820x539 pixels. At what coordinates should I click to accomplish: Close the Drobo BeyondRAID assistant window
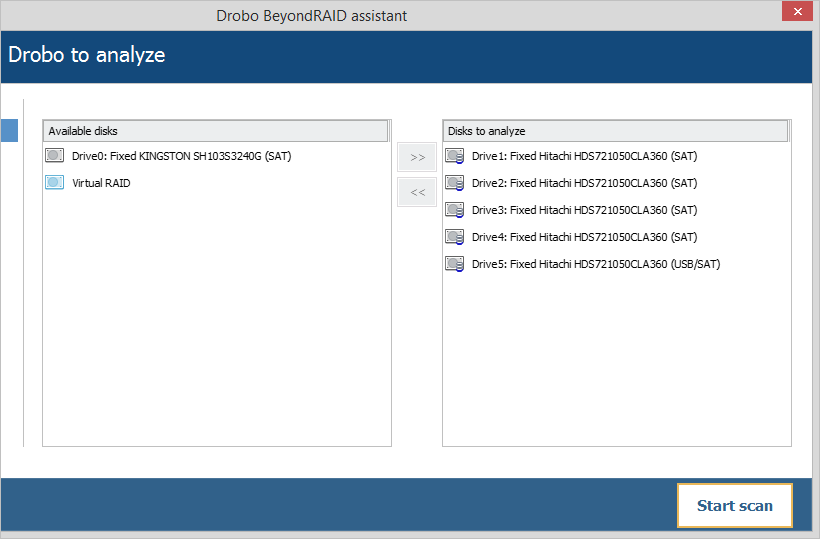pyautogui.click(x=797, y=11)
